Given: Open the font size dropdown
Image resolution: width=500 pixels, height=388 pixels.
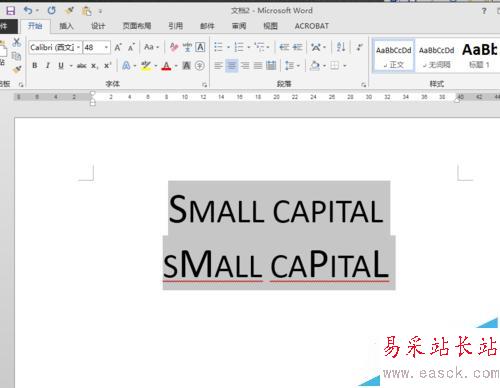Looking at the screenshot, I should click(x=106, y=47).
